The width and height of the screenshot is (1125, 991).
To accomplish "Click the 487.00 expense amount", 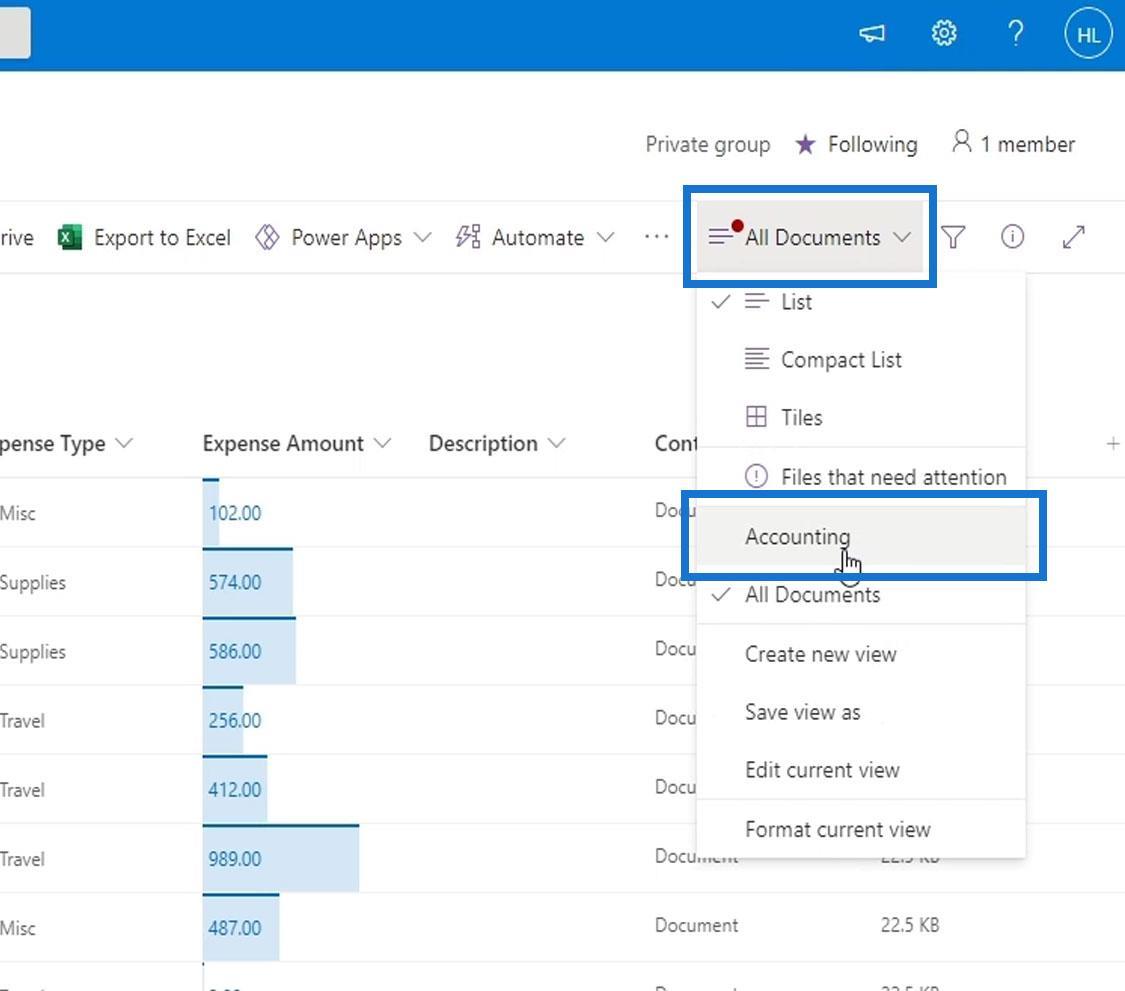I will (x=235, y=928).
